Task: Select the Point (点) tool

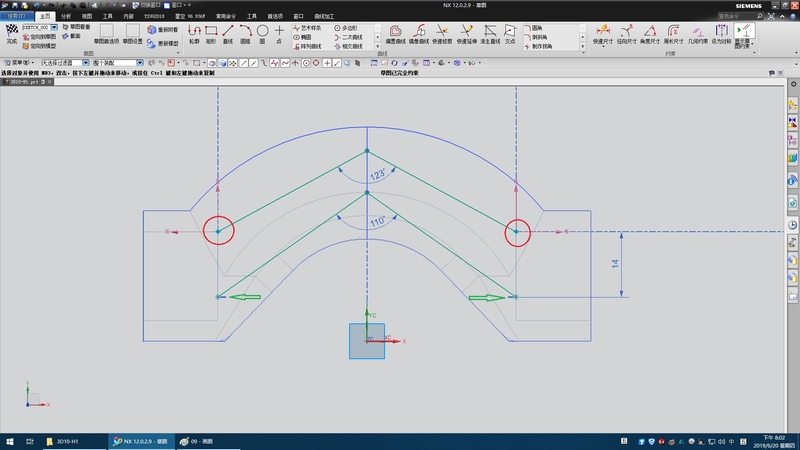Action: [279, 34]
